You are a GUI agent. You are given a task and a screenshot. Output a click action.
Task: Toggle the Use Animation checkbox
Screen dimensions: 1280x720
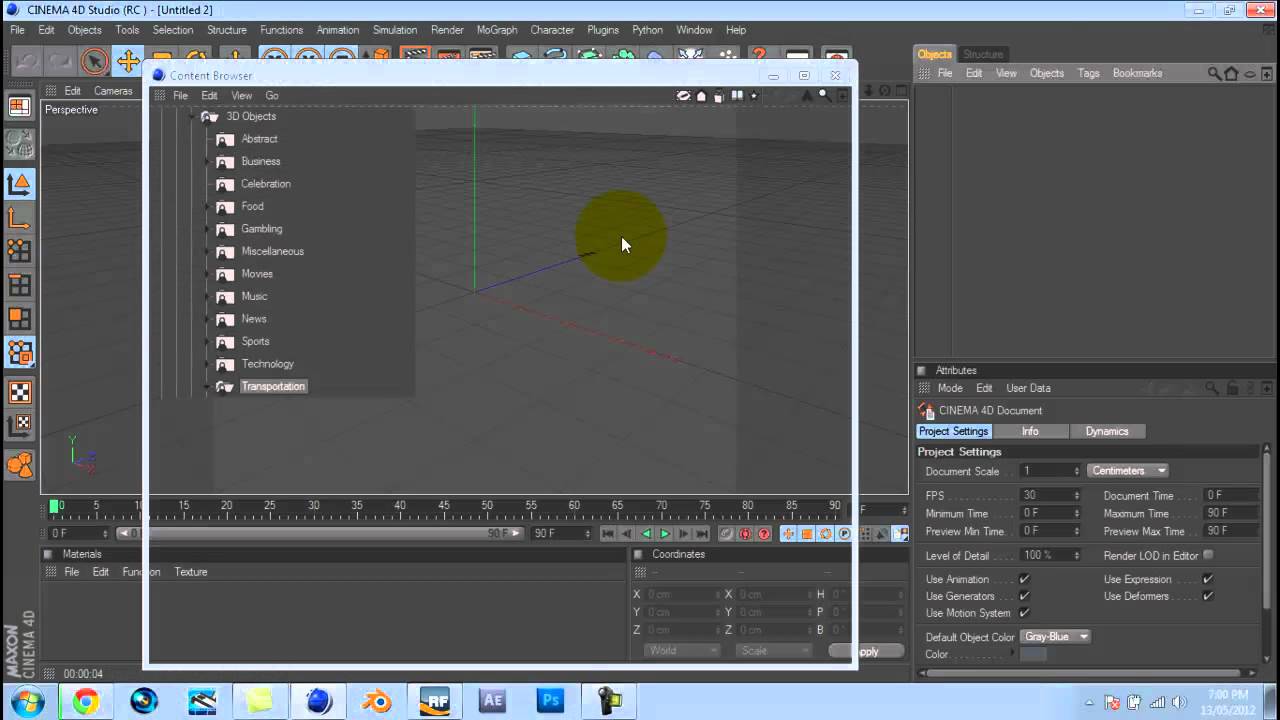1024,579
